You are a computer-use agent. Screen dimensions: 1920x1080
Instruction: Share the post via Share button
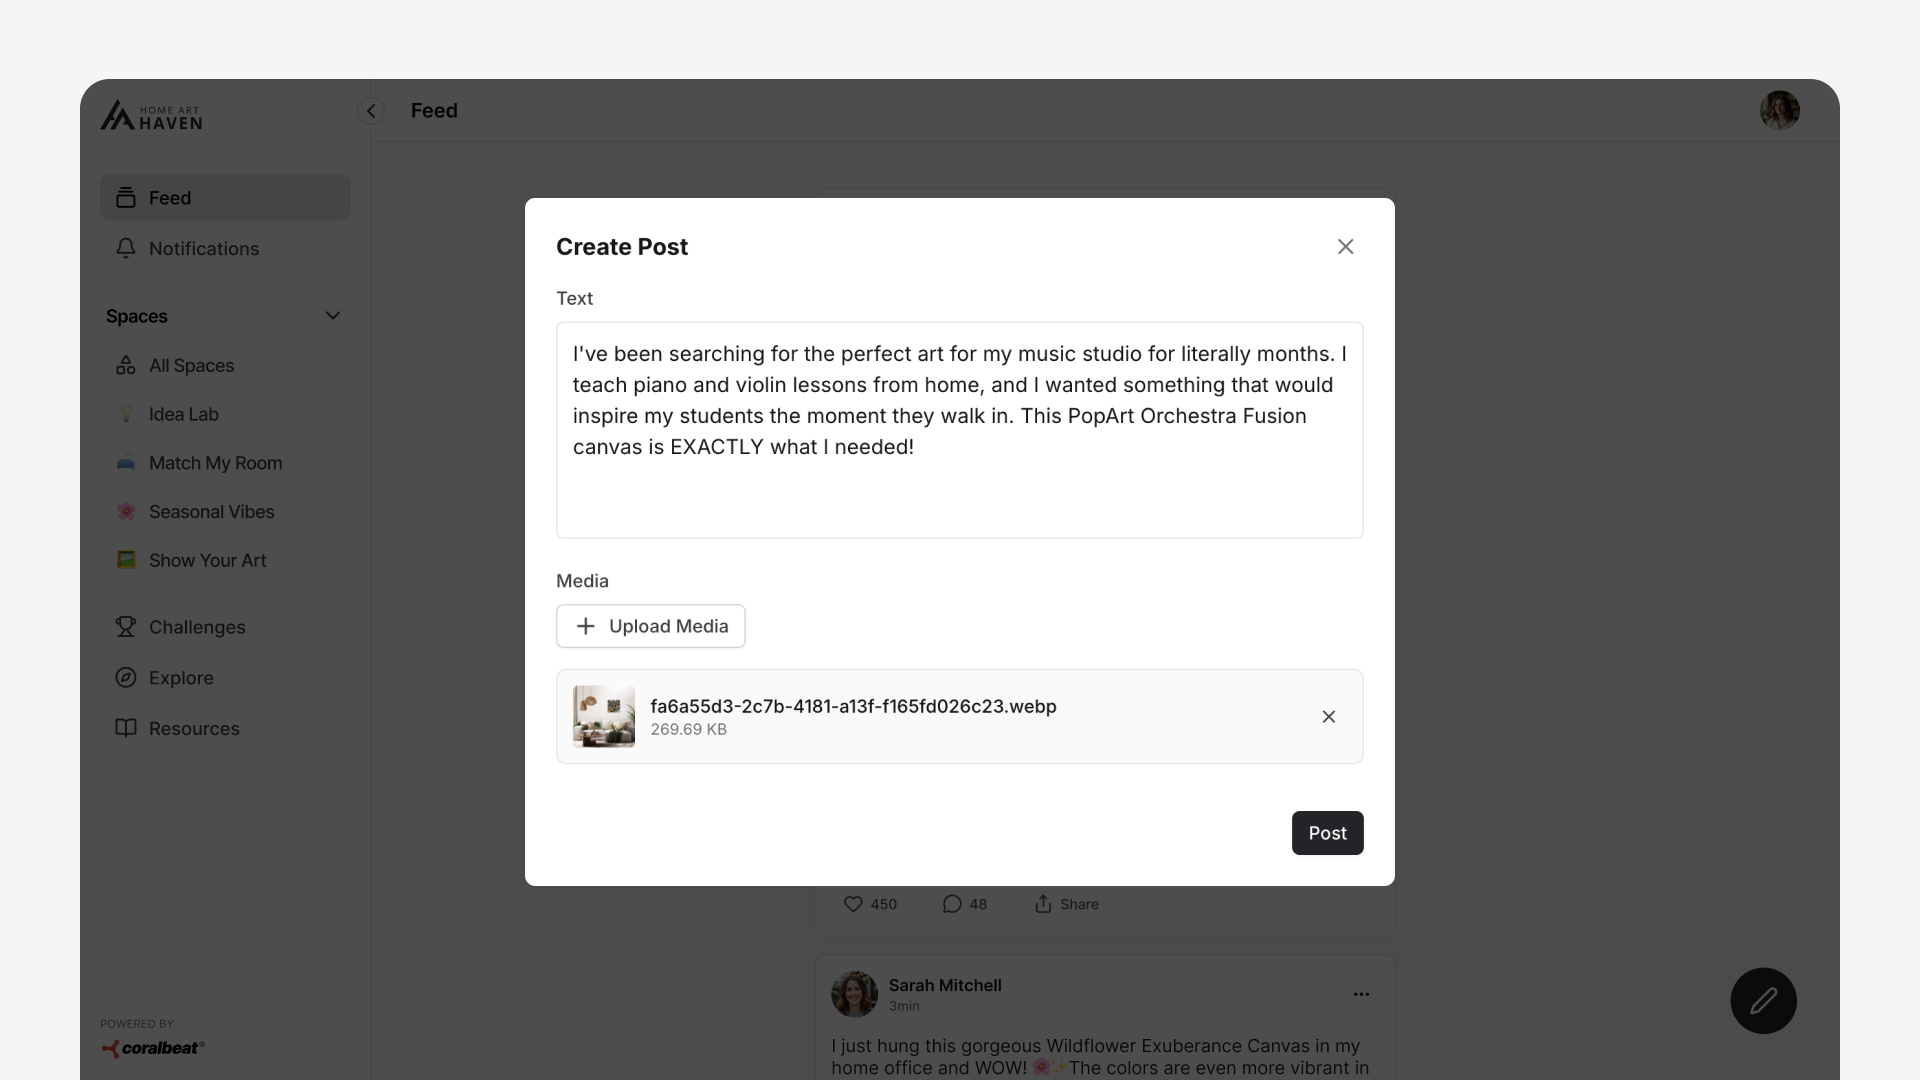(x=1066, y=904)
